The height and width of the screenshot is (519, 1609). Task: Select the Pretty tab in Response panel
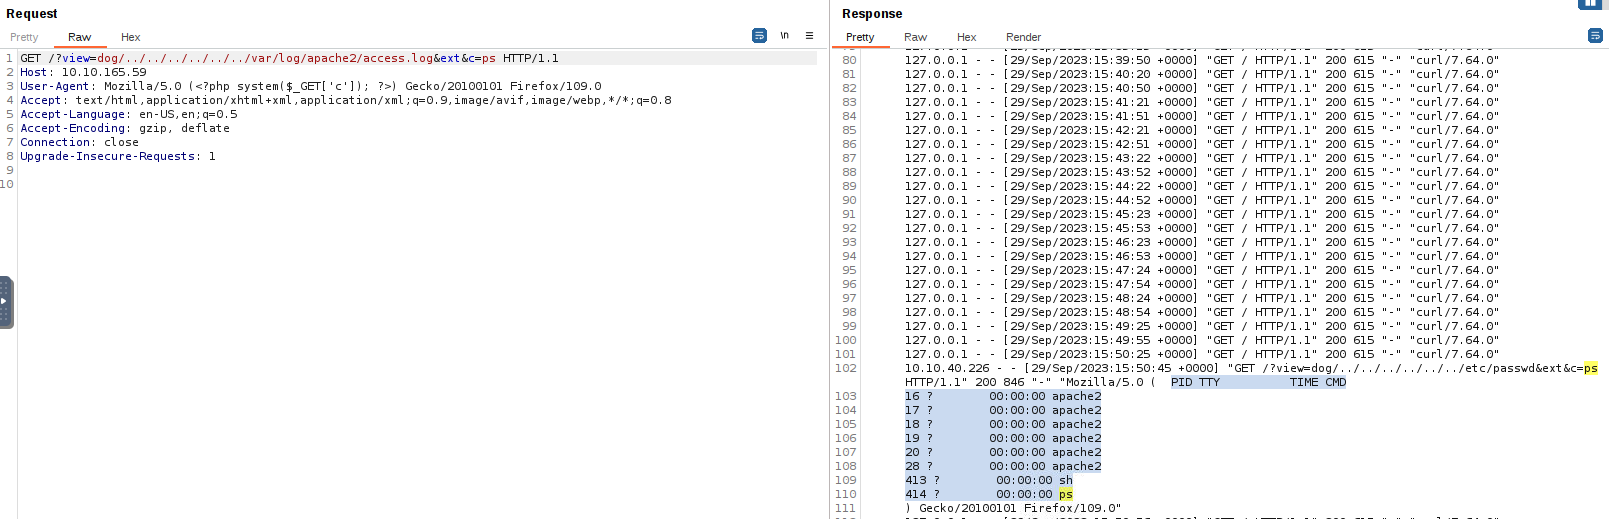point(860,37)
